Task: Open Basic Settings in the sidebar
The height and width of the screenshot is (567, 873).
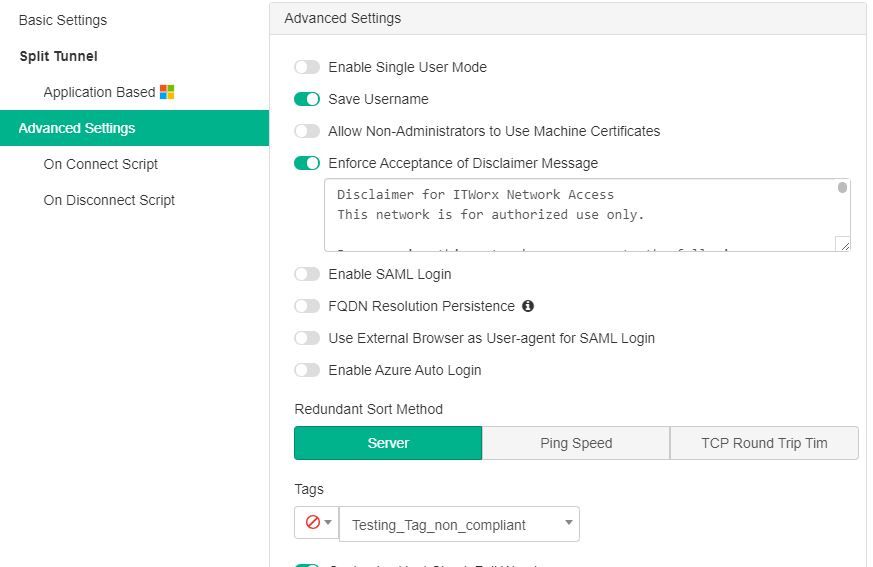Action: (63, 20)
